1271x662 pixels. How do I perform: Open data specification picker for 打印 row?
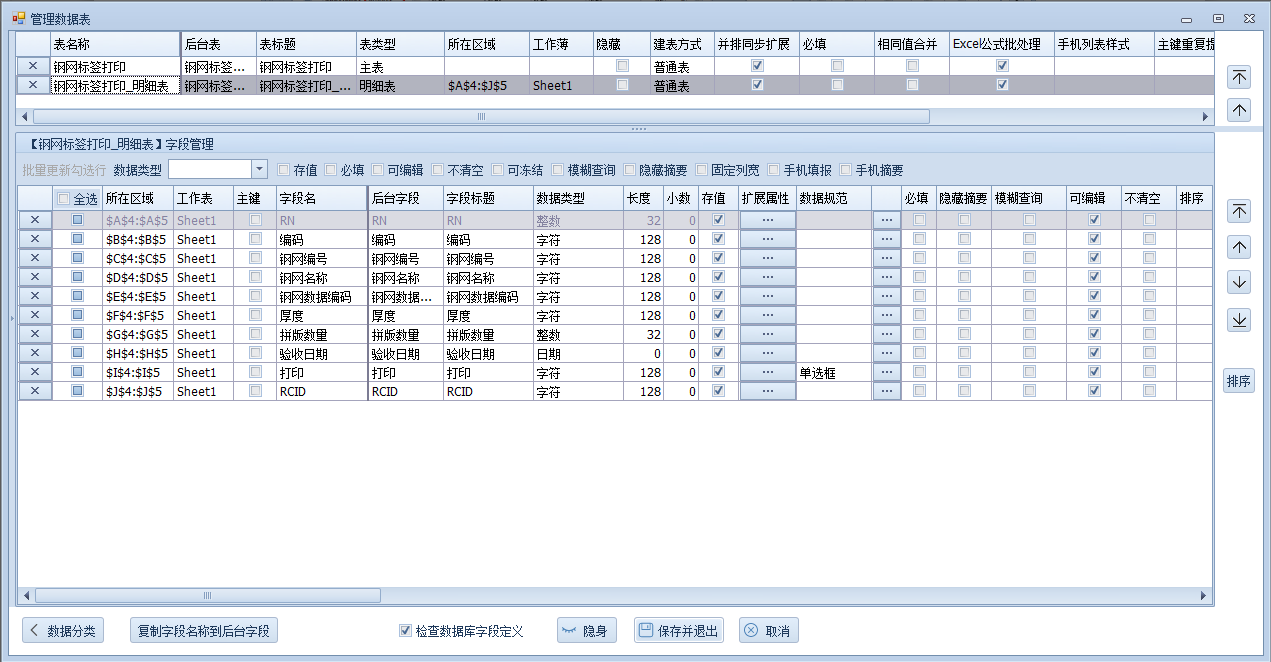pos(886,373)
